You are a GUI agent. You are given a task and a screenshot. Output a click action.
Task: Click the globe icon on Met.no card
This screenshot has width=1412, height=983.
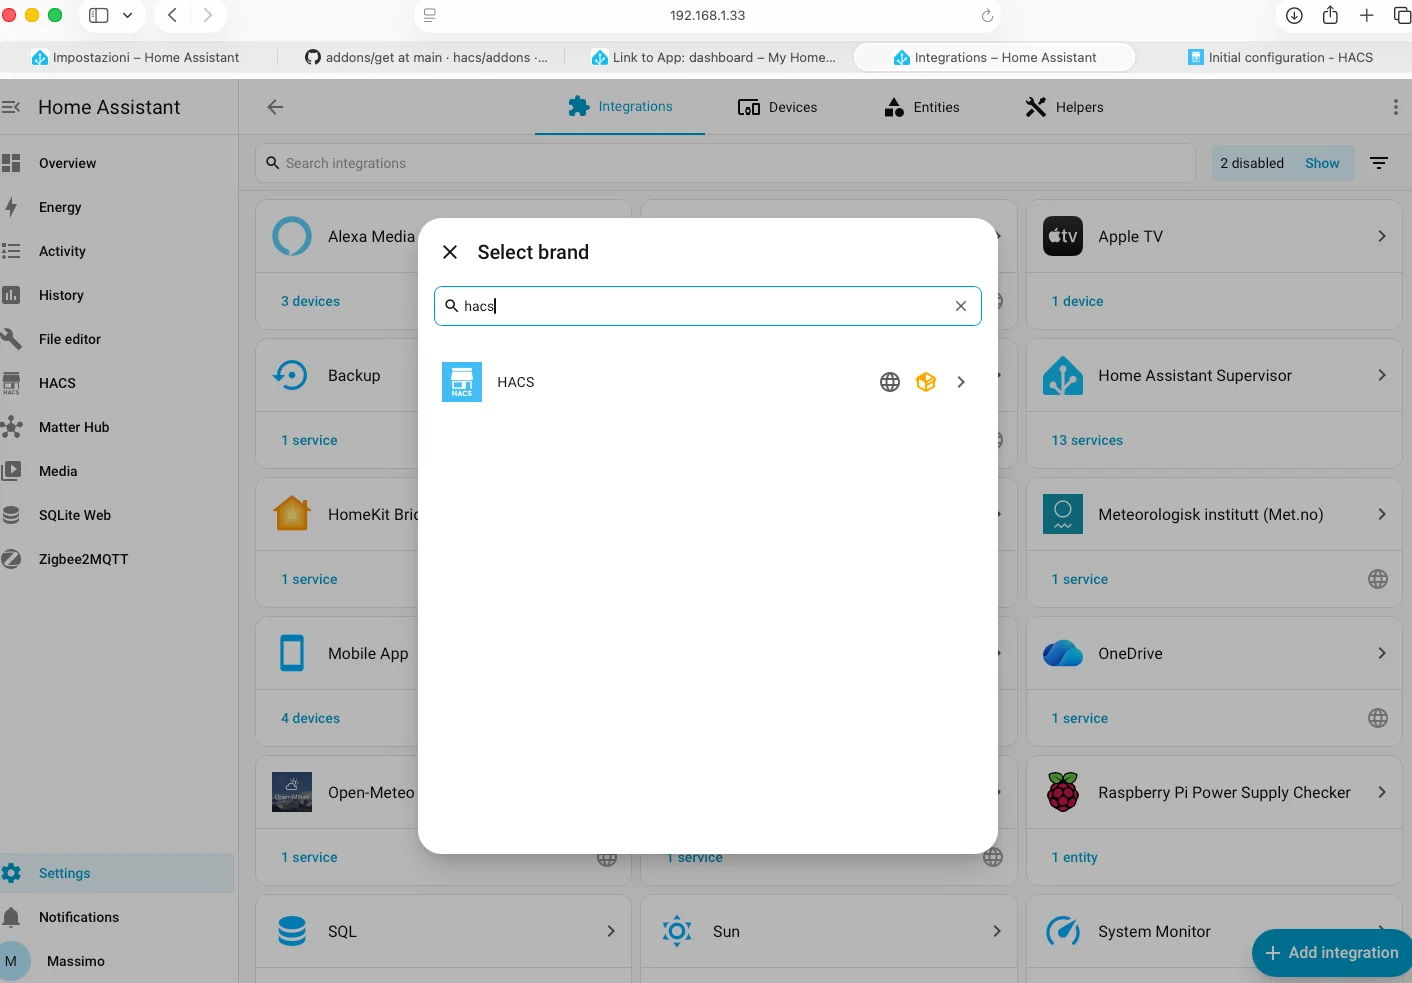pos(1378,579)
